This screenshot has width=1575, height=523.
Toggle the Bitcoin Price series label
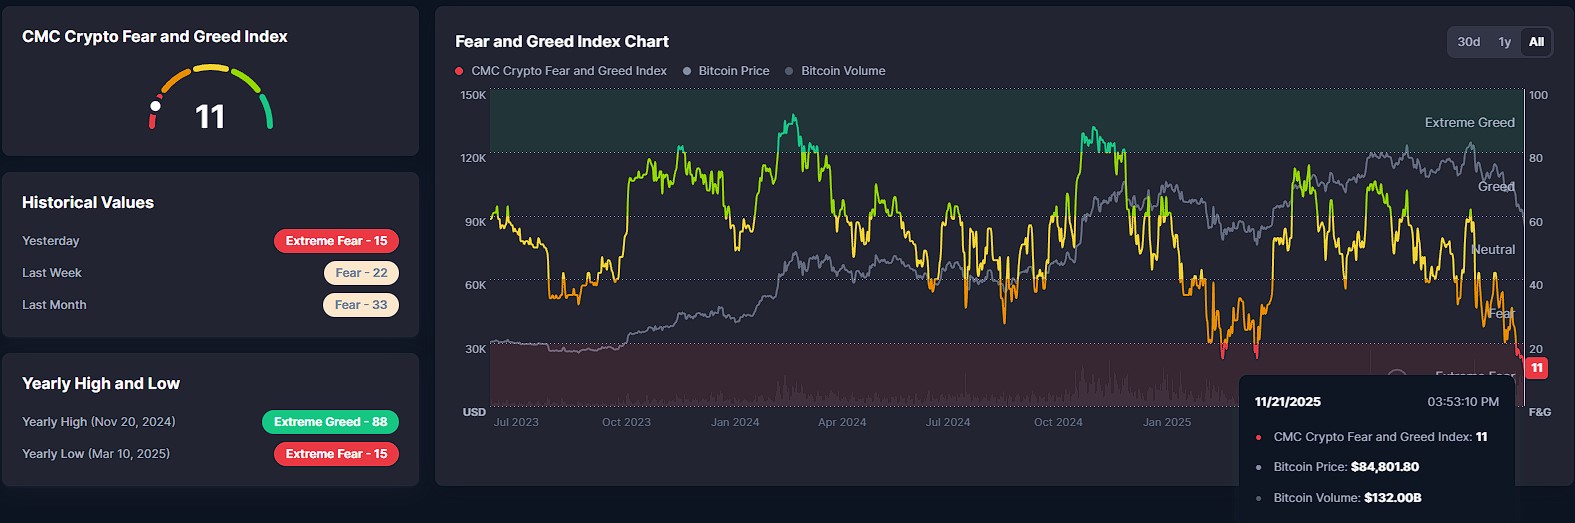[733, 71]
